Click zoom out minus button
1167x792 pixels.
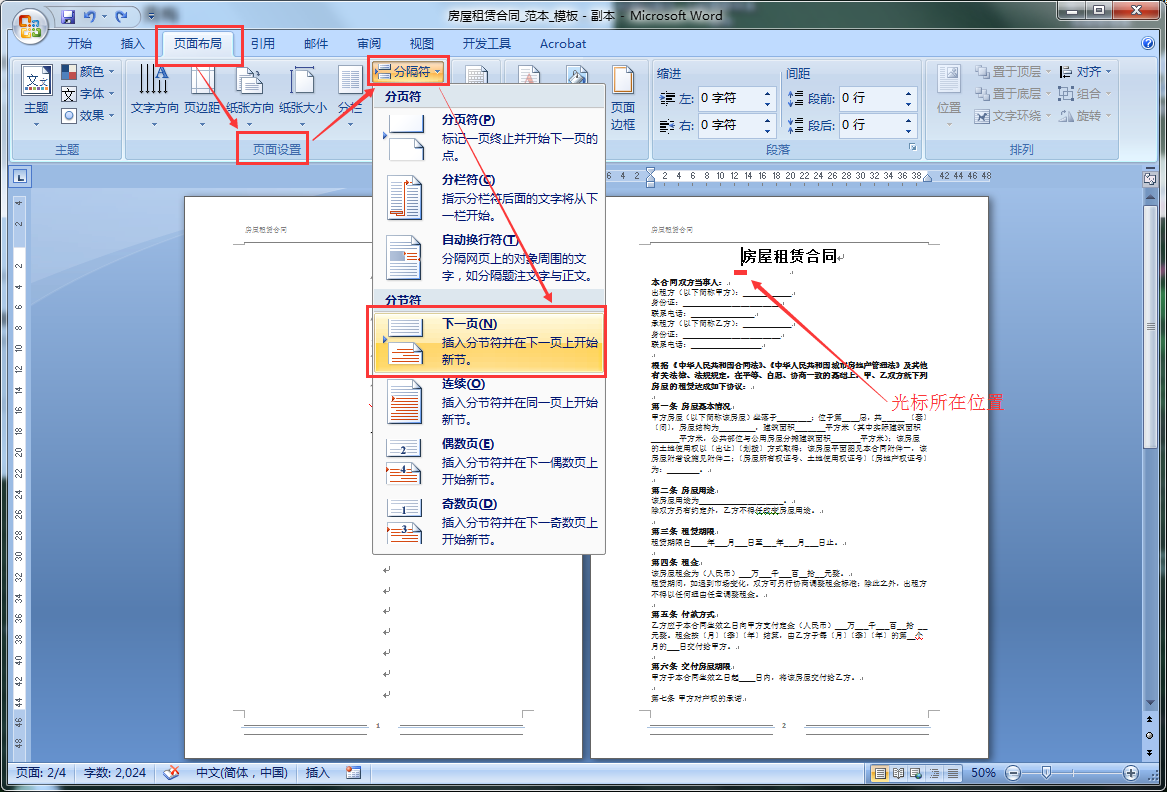(x=1013, y=773)
